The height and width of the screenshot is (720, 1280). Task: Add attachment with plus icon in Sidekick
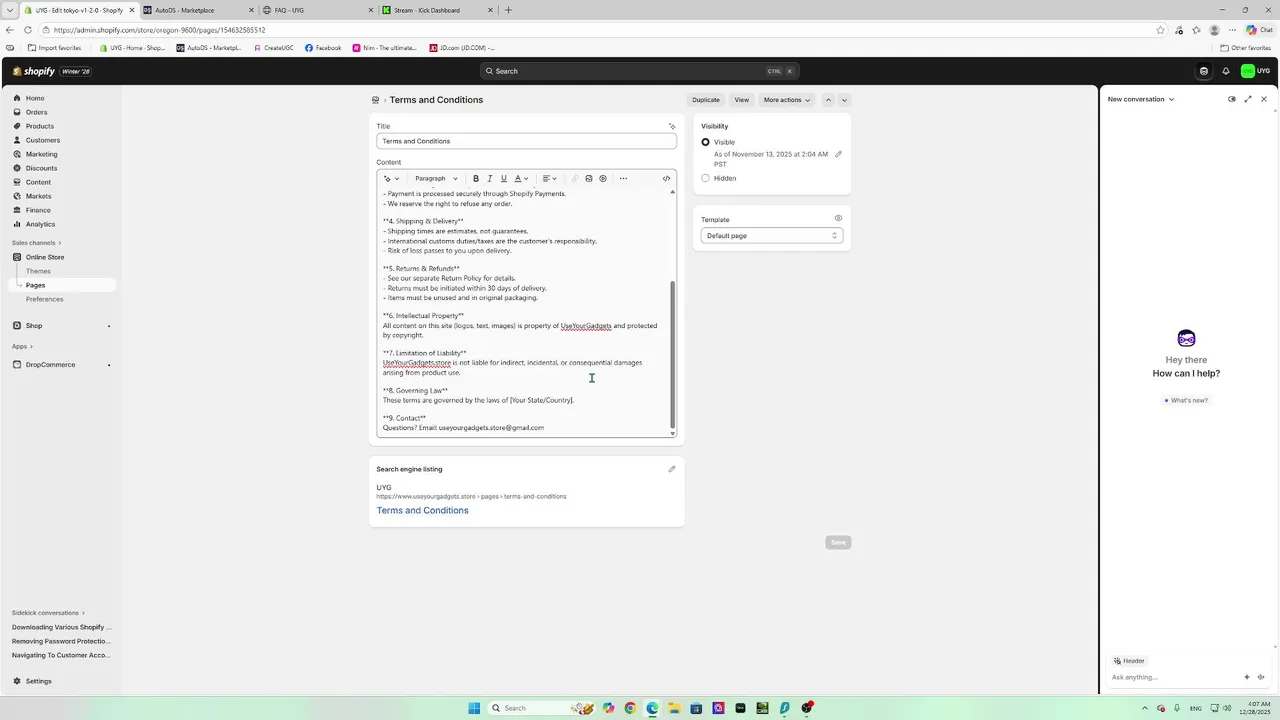pos(1247,677)
